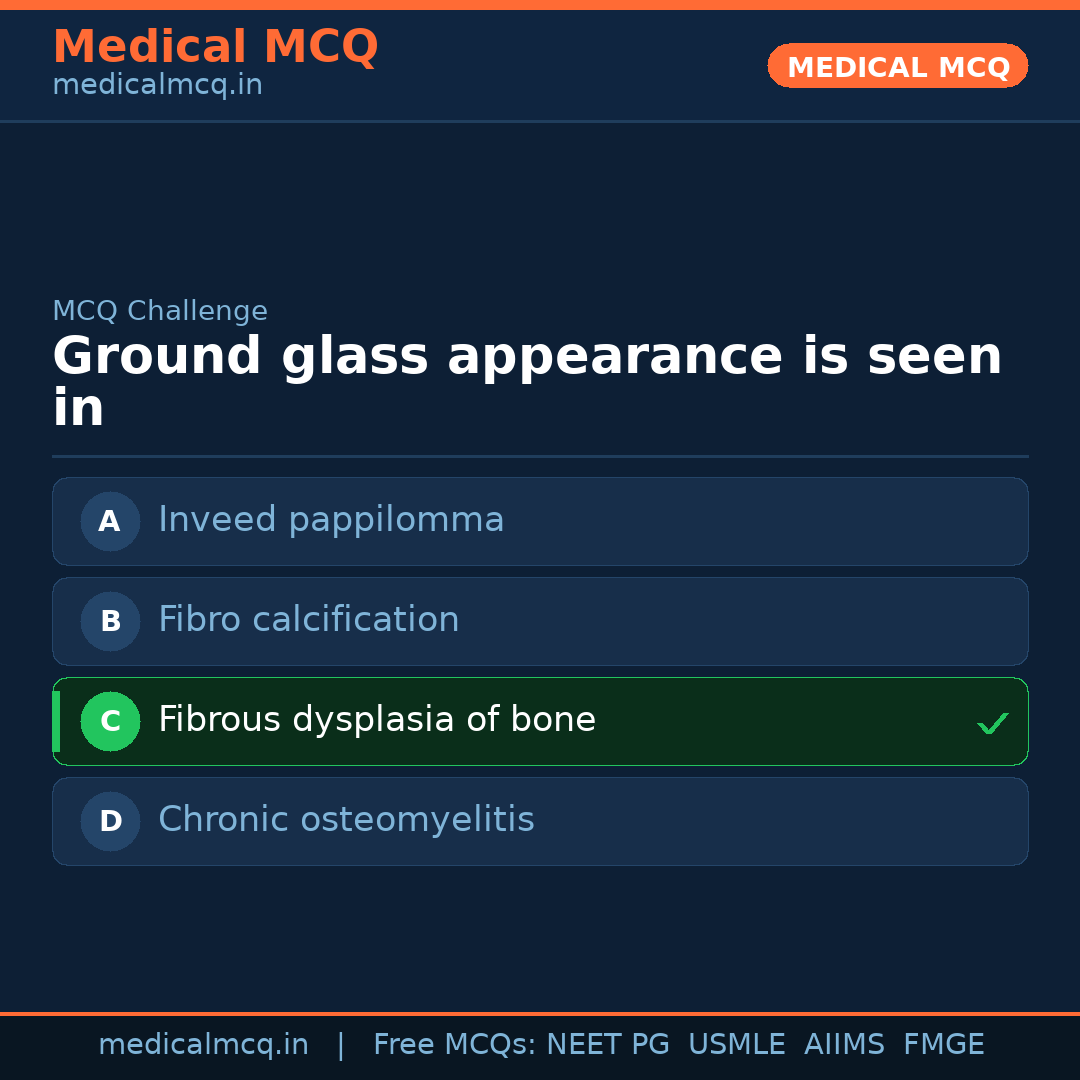Click the letter B option circle
Screen dimensions: 1080x1080
click(x=110, y=621)
